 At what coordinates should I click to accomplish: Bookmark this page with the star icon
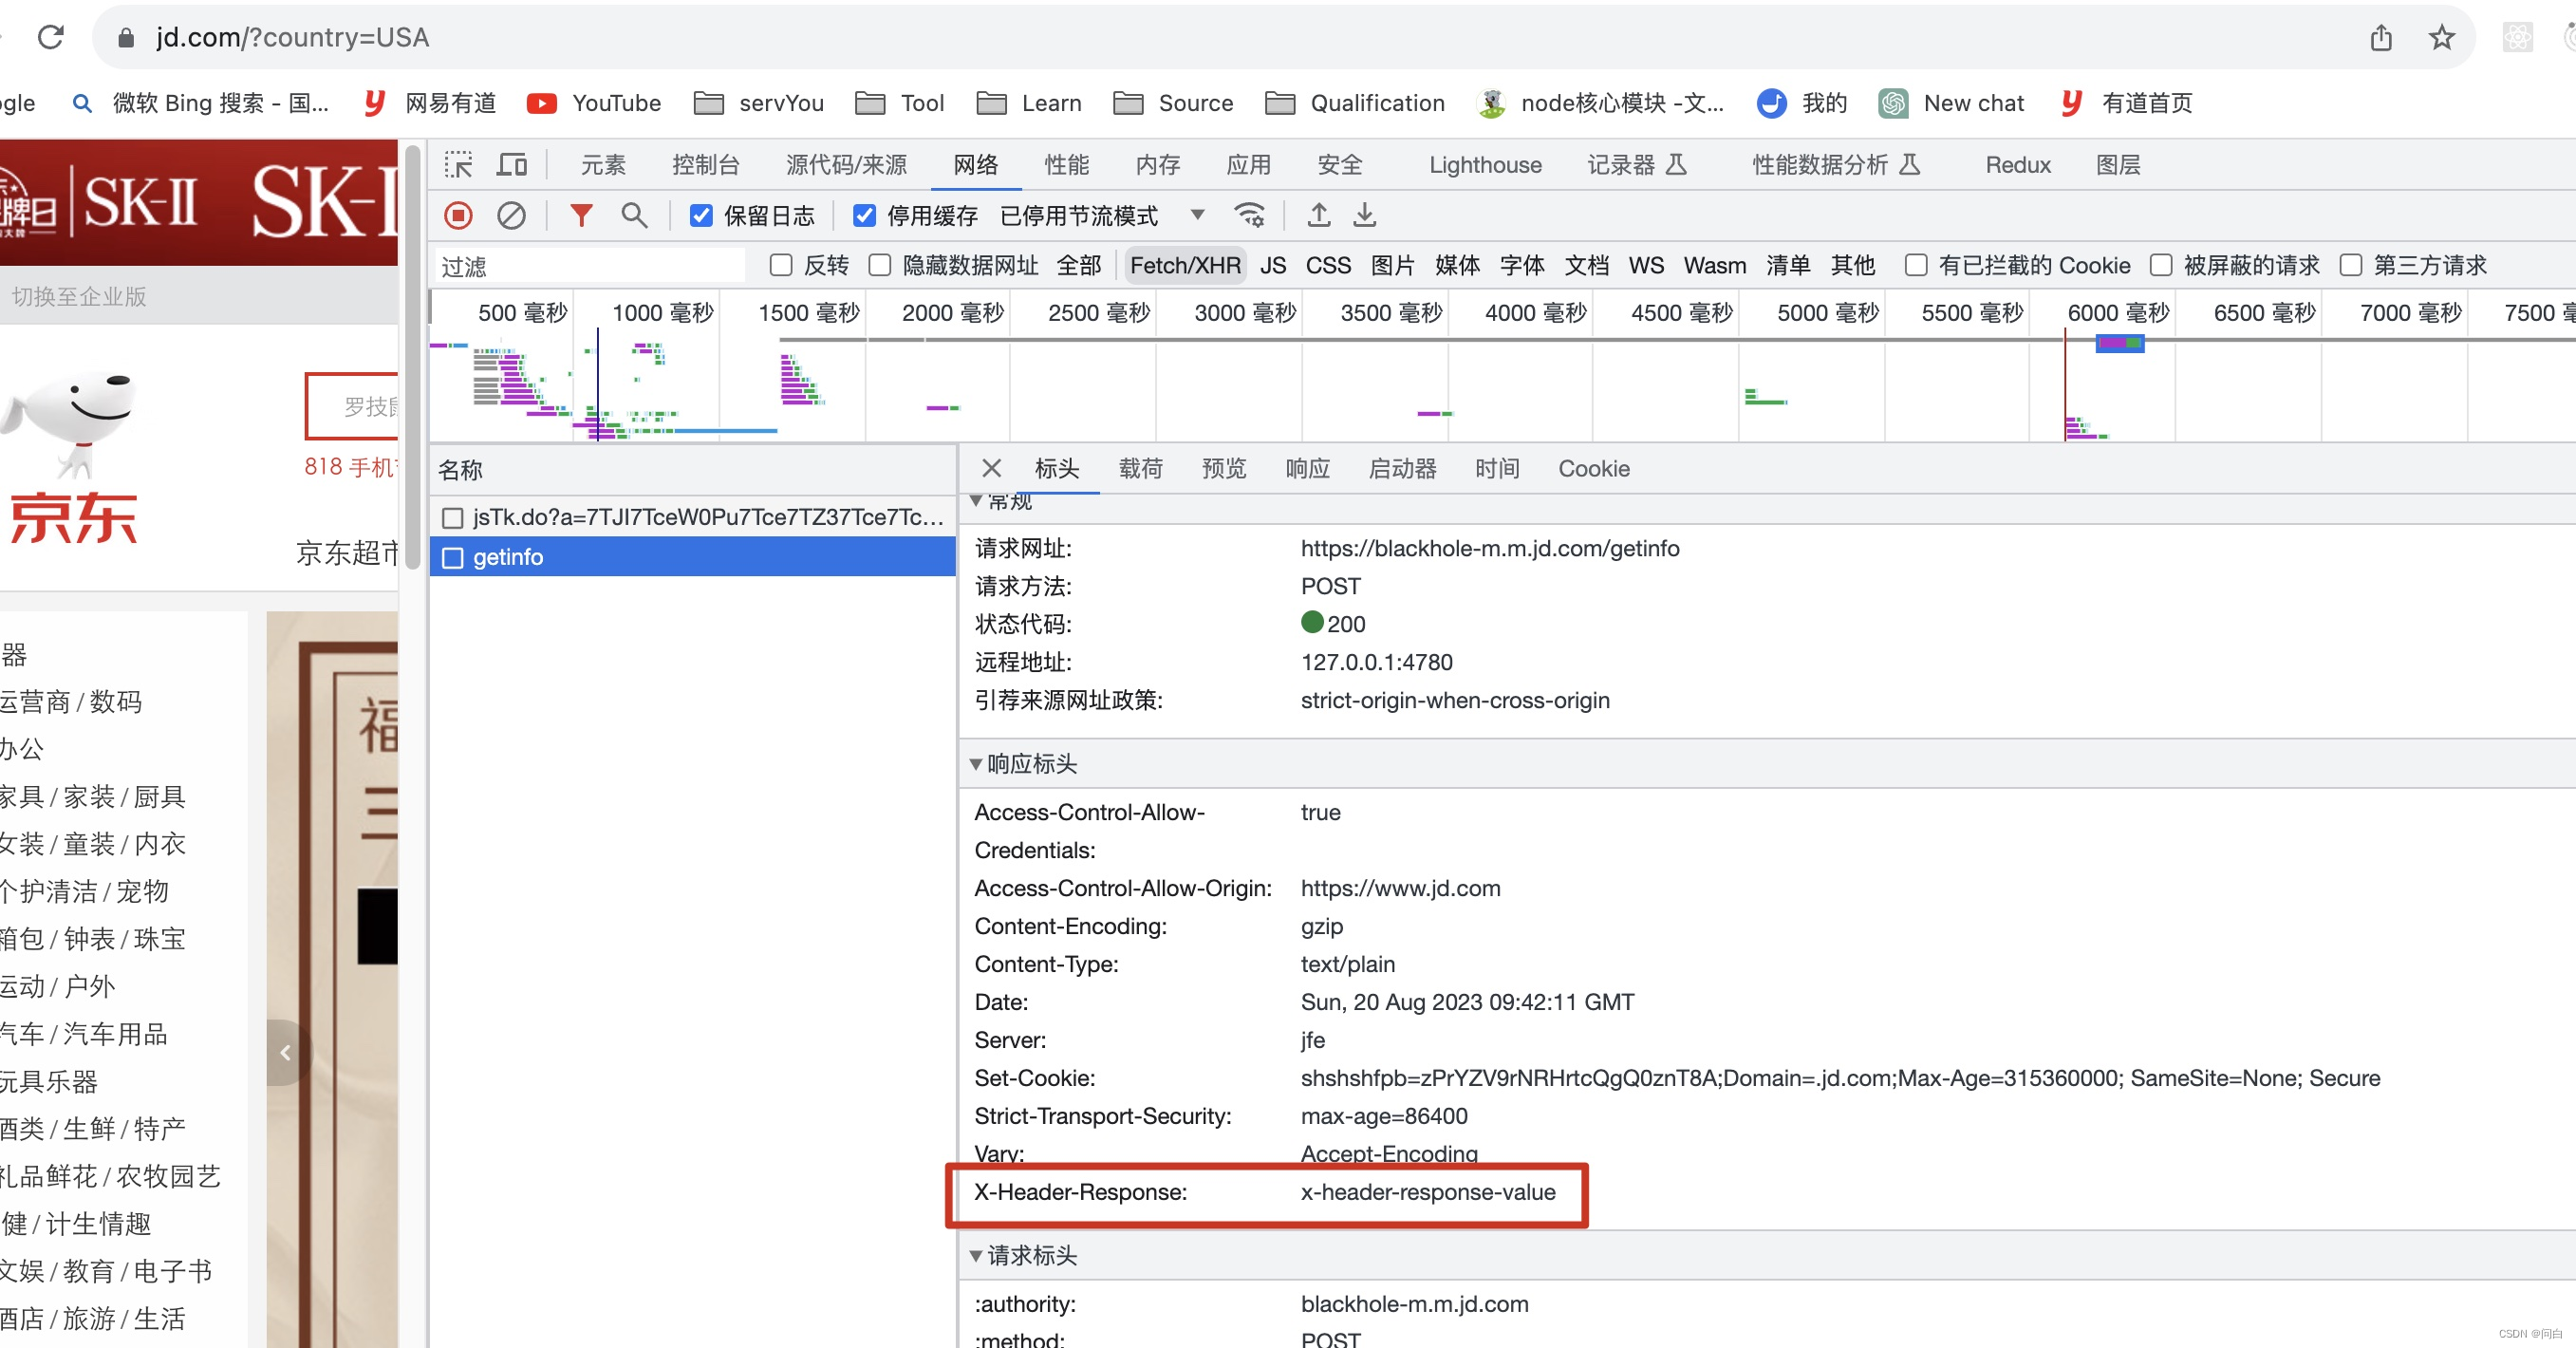pos(2442,37)
